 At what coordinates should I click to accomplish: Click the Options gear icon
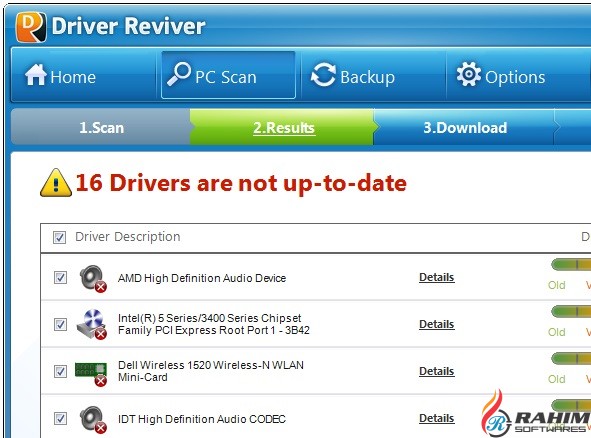pyautogui.click(x=469, y=74)
